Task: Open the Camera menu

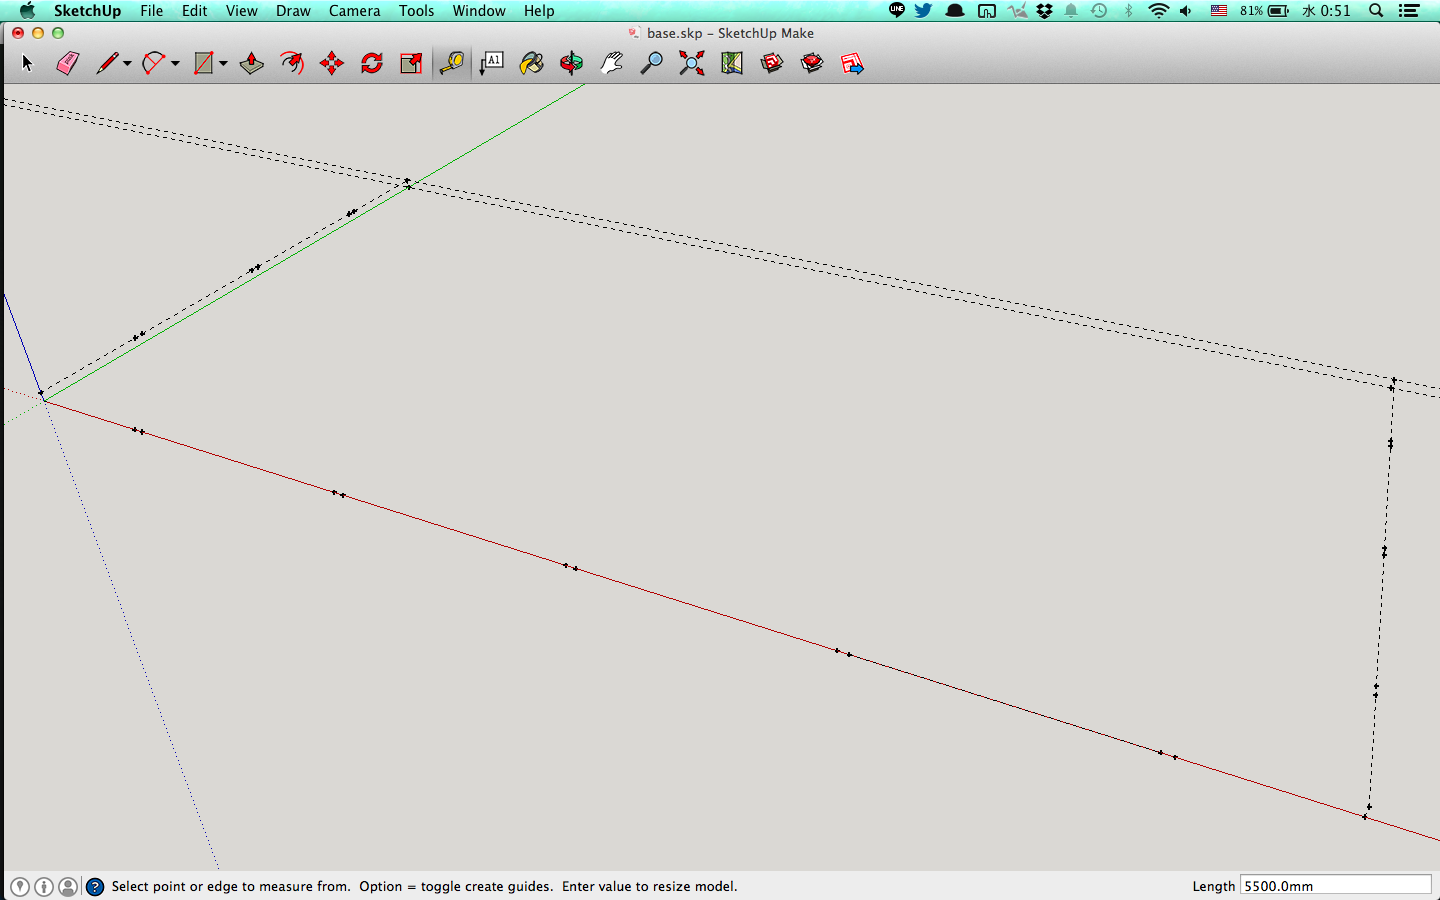Action: tap(354, 11)
